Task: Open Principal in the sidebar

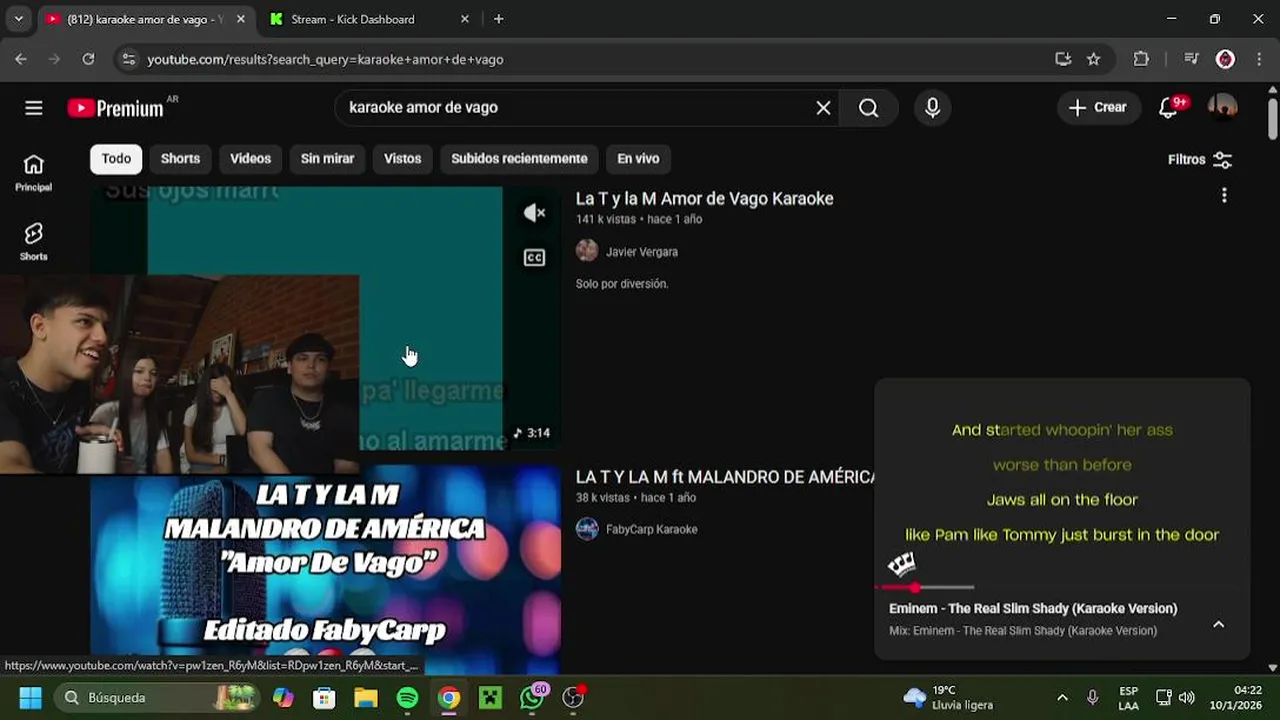Action: (x=33, y=173)
